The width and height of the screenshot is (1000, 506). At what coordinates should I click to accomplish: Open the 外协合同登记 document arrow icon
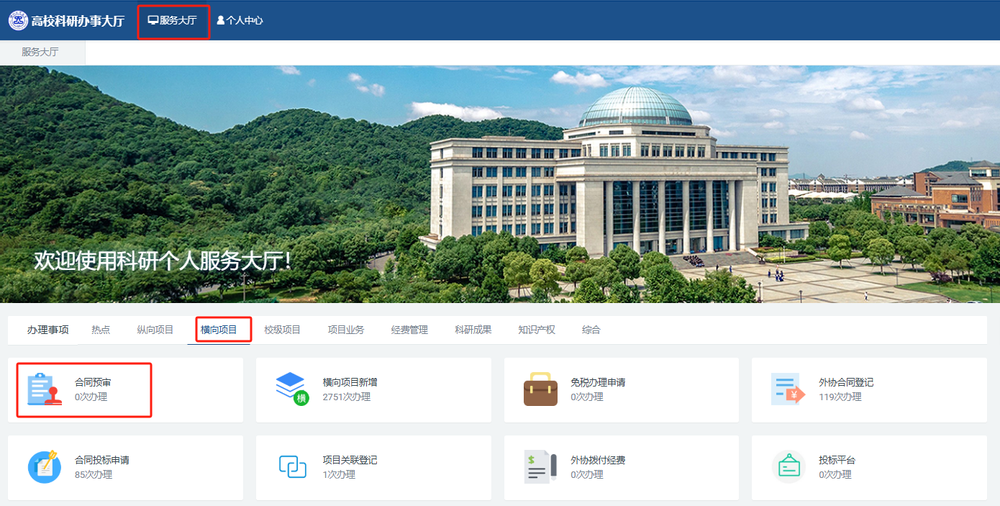tap(788, 389)
